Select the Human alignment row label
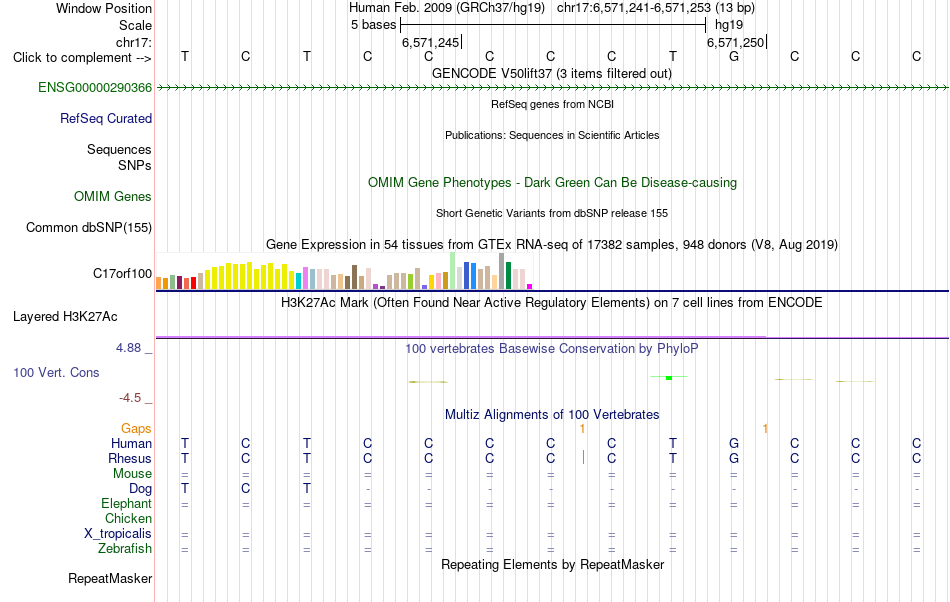950x602 pixels. [131, 444]
